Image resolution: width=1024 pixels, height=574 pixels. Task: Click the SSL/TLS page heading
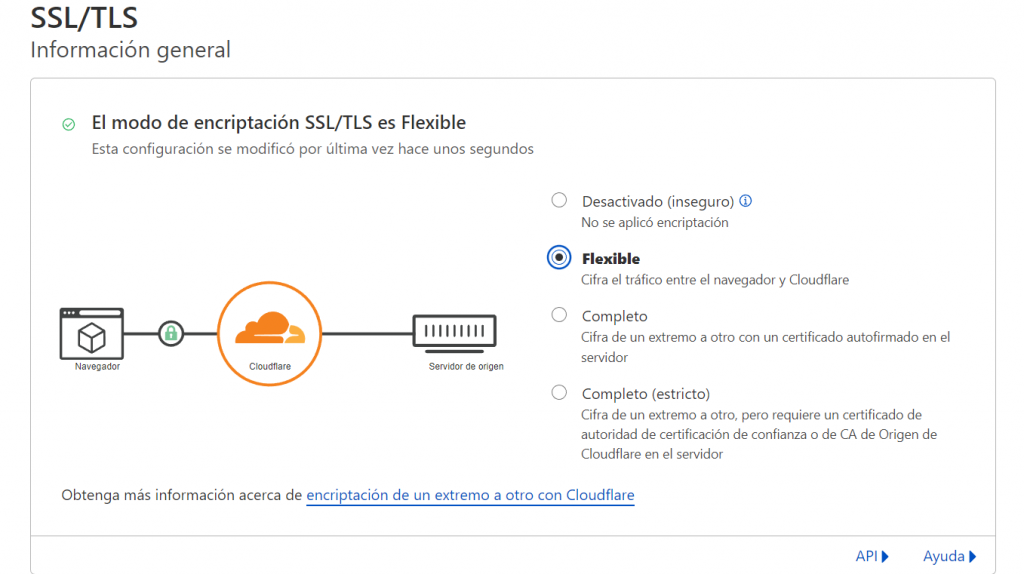click(85, 19)
